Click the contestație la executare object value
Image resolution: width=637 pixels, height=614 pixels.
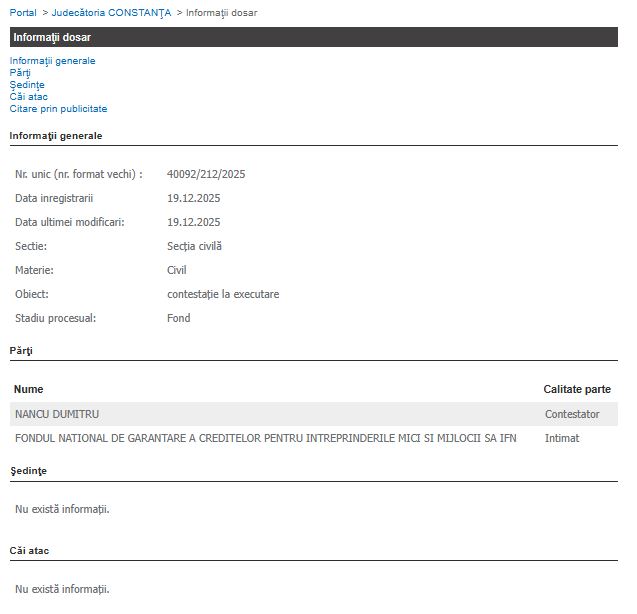[x=223, y=294]
